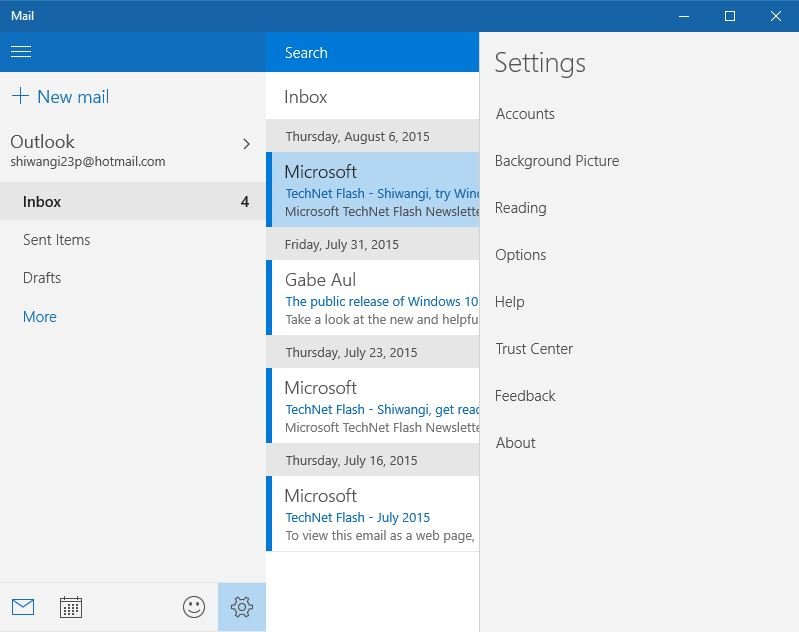Click Friday, July 31, 2015 date header
The image size is (799, 632).
pyautogui.click(x=372, y=244)
